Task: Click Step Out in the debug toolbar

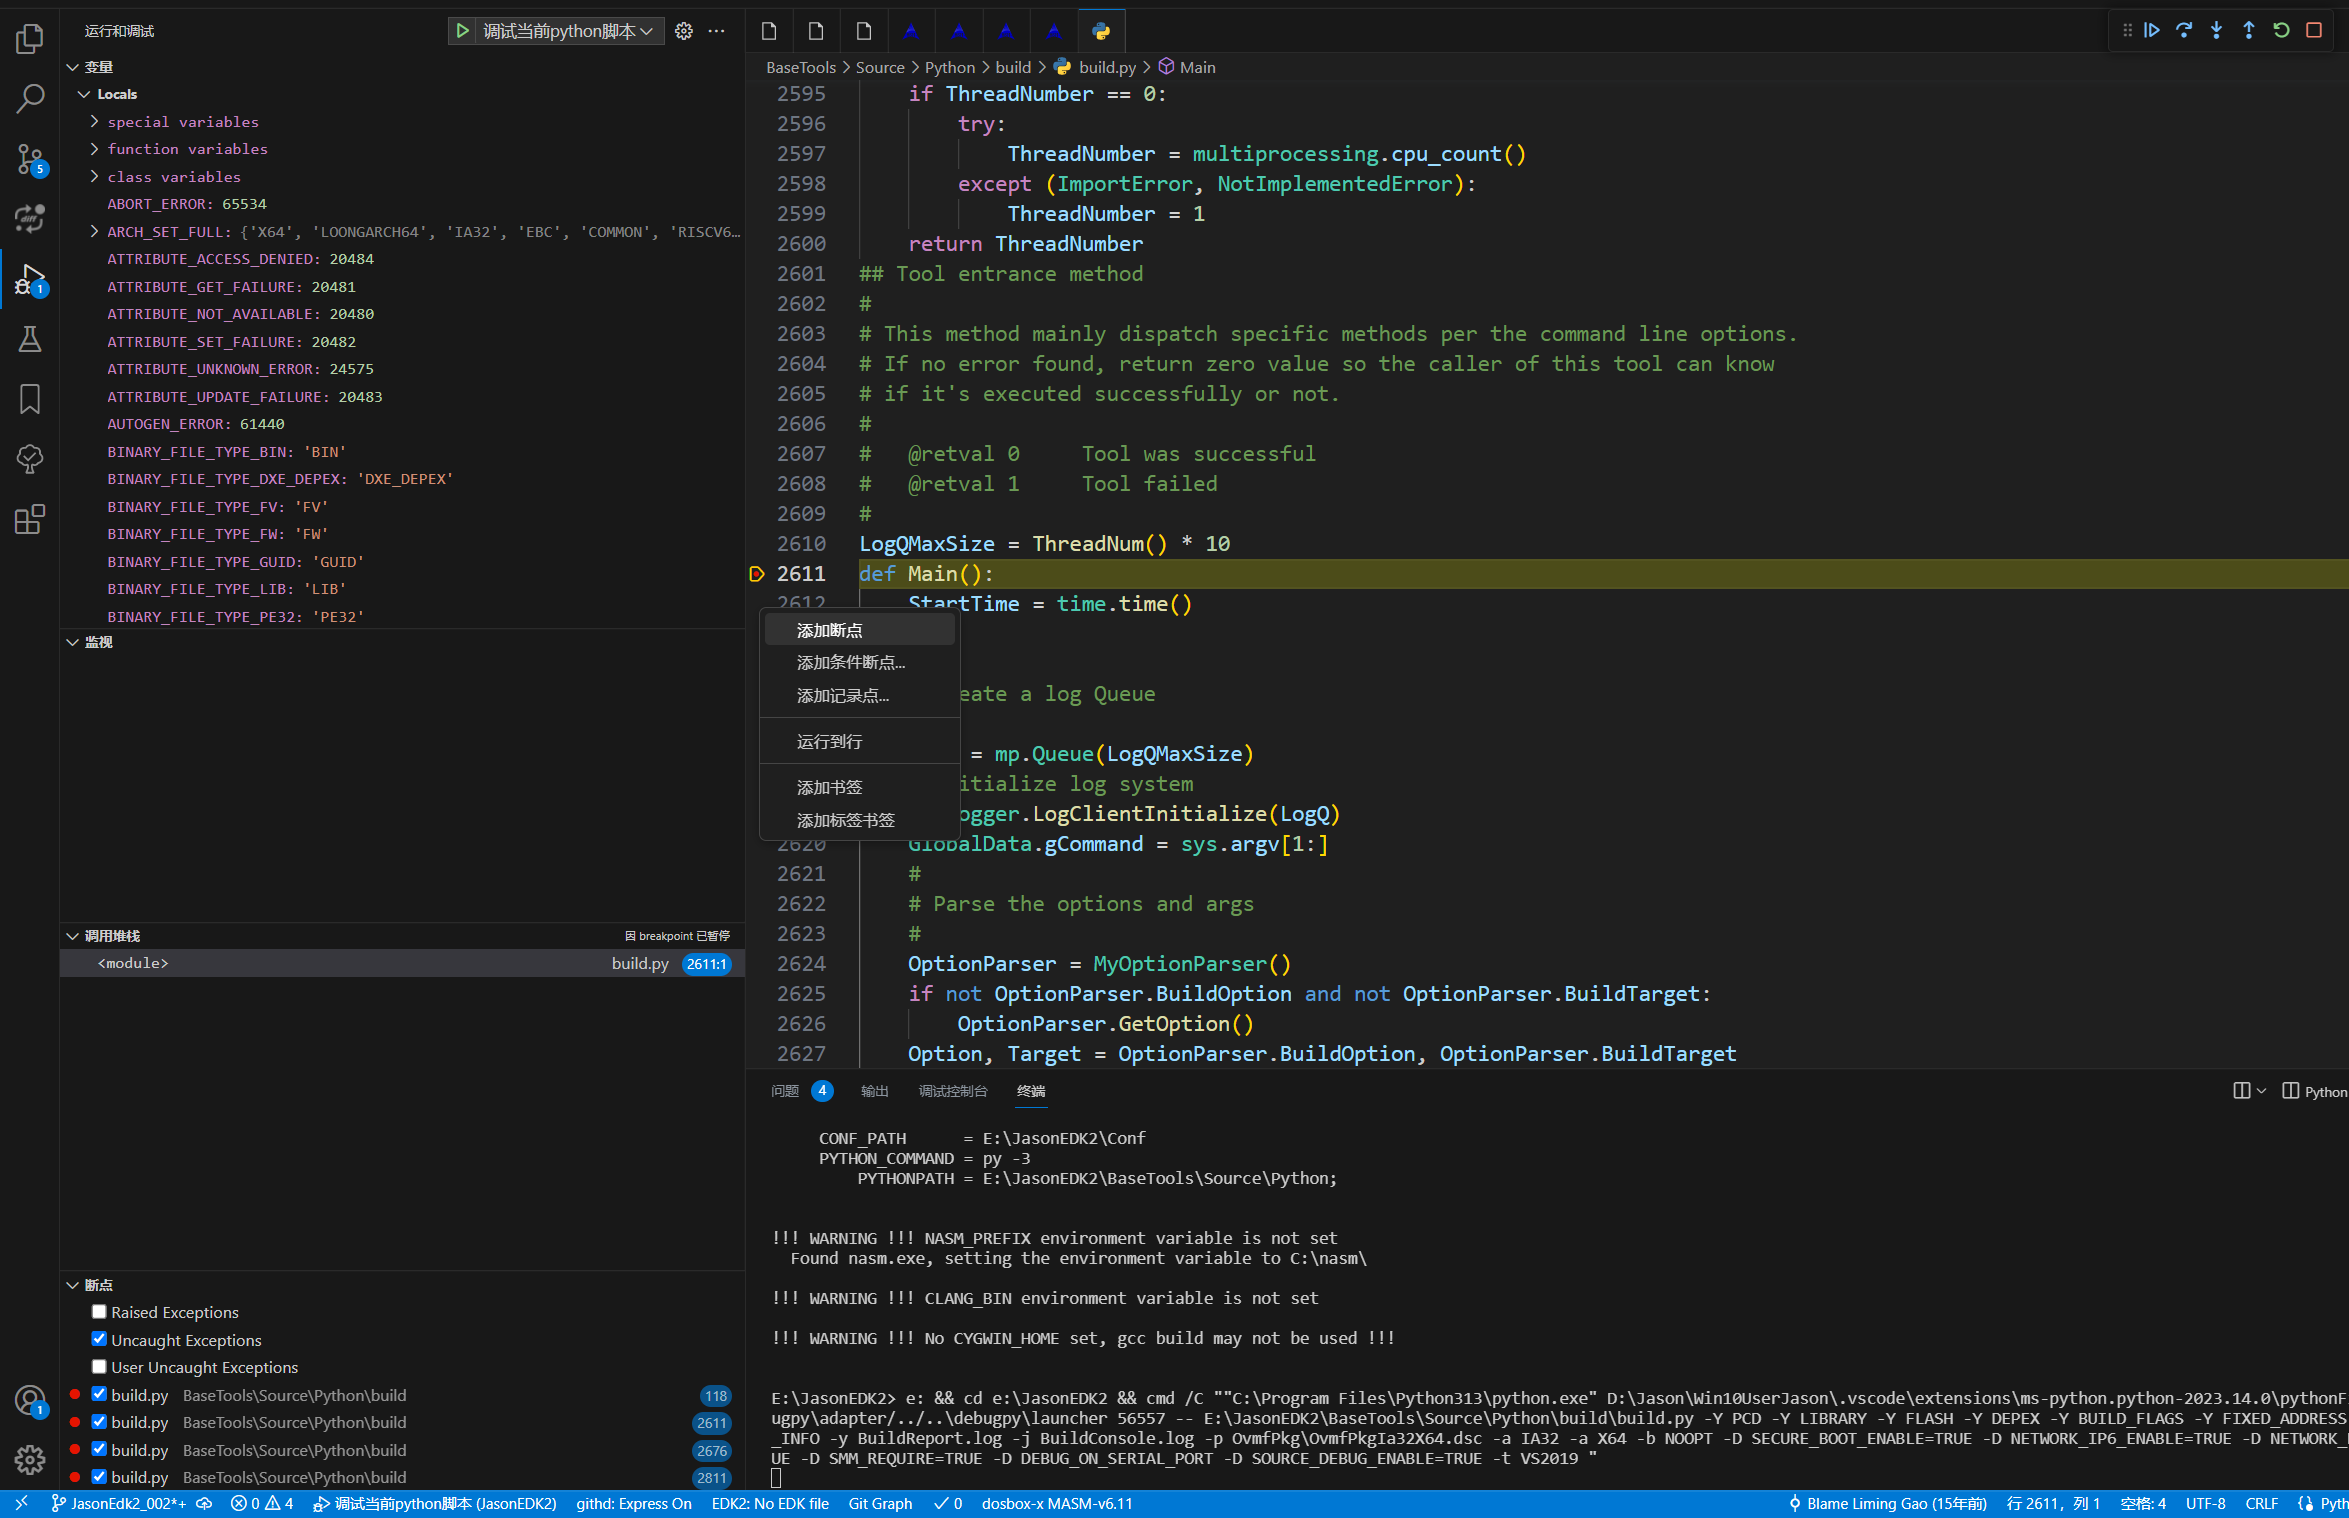Action: click(2248, 30)
